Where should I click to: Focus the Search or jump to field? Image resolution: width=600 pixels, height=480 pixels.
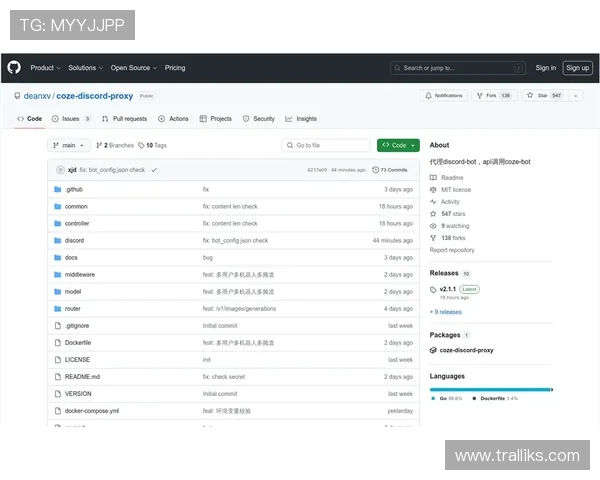coord(458,68)
